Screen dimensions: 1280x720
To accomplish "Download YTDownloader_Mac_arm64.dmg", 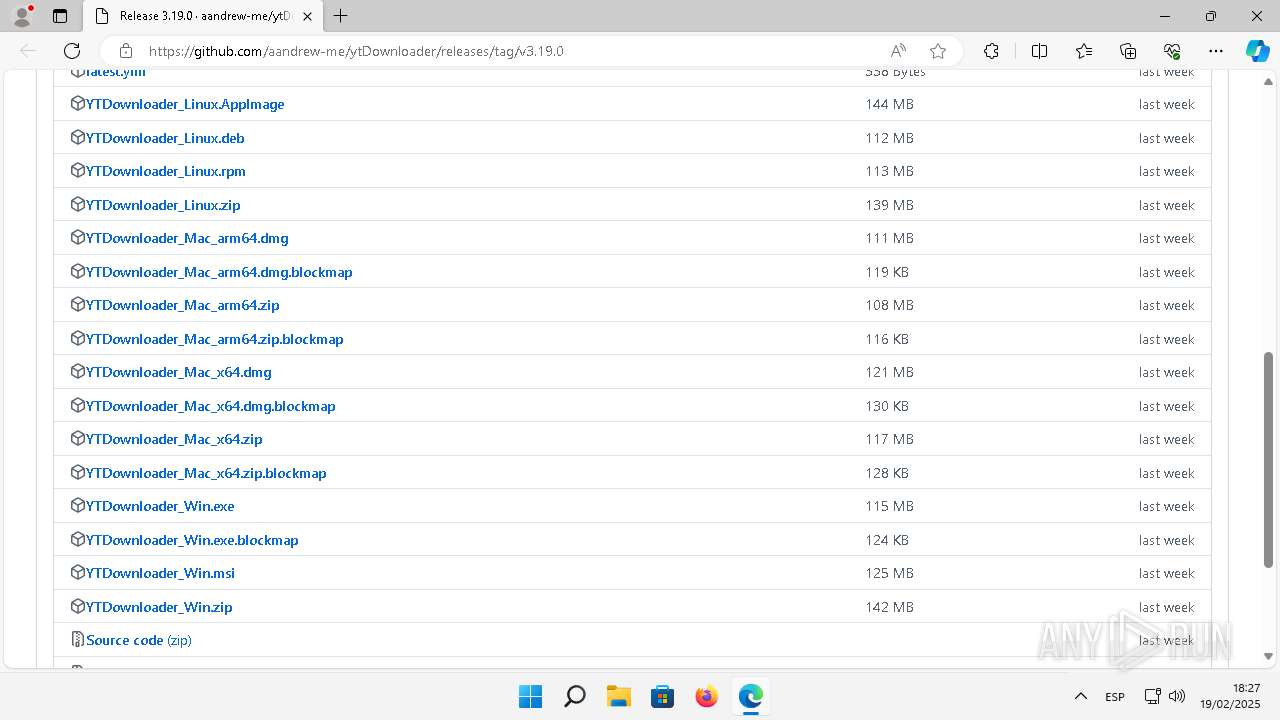I will pyautogui.click(x=187, y=238).
